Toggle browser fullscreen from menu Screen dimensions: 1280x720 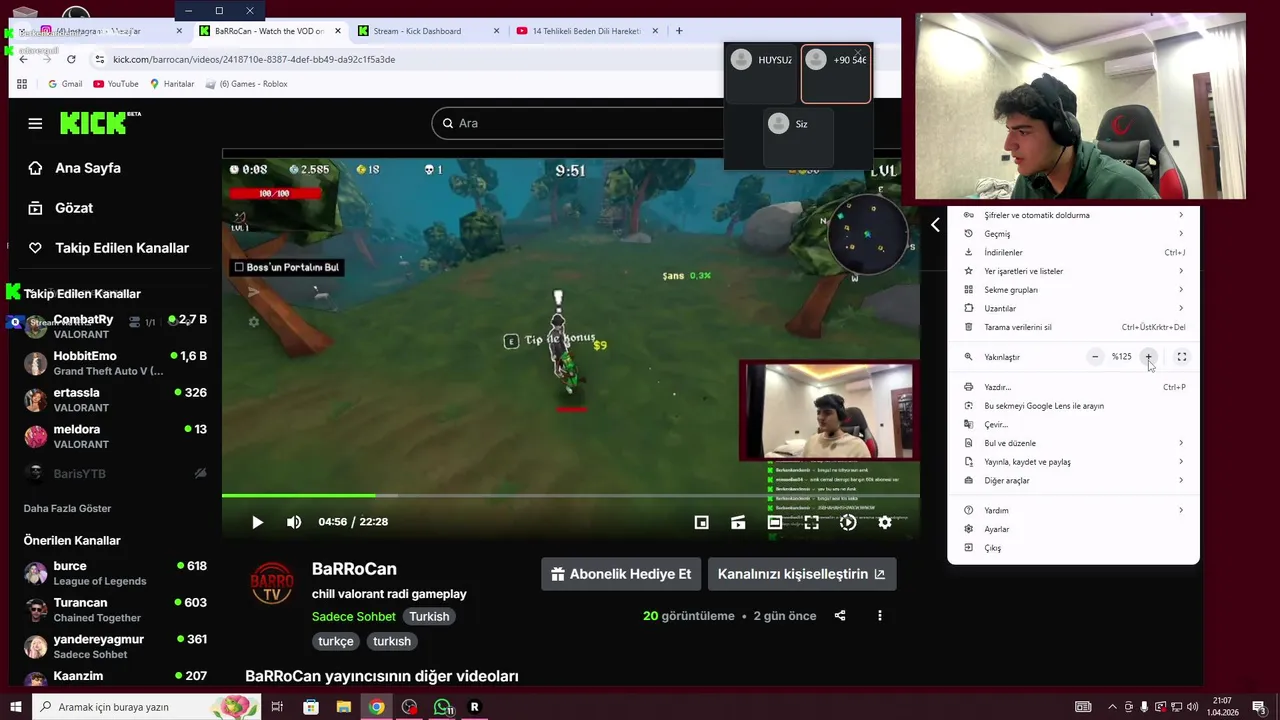1181,357
